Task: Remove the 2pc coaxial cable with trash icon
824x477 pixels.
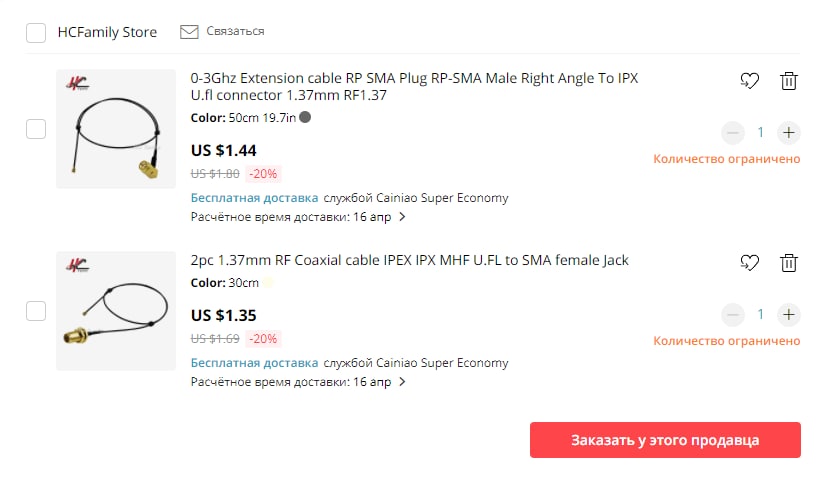Action: pos(788,263)
